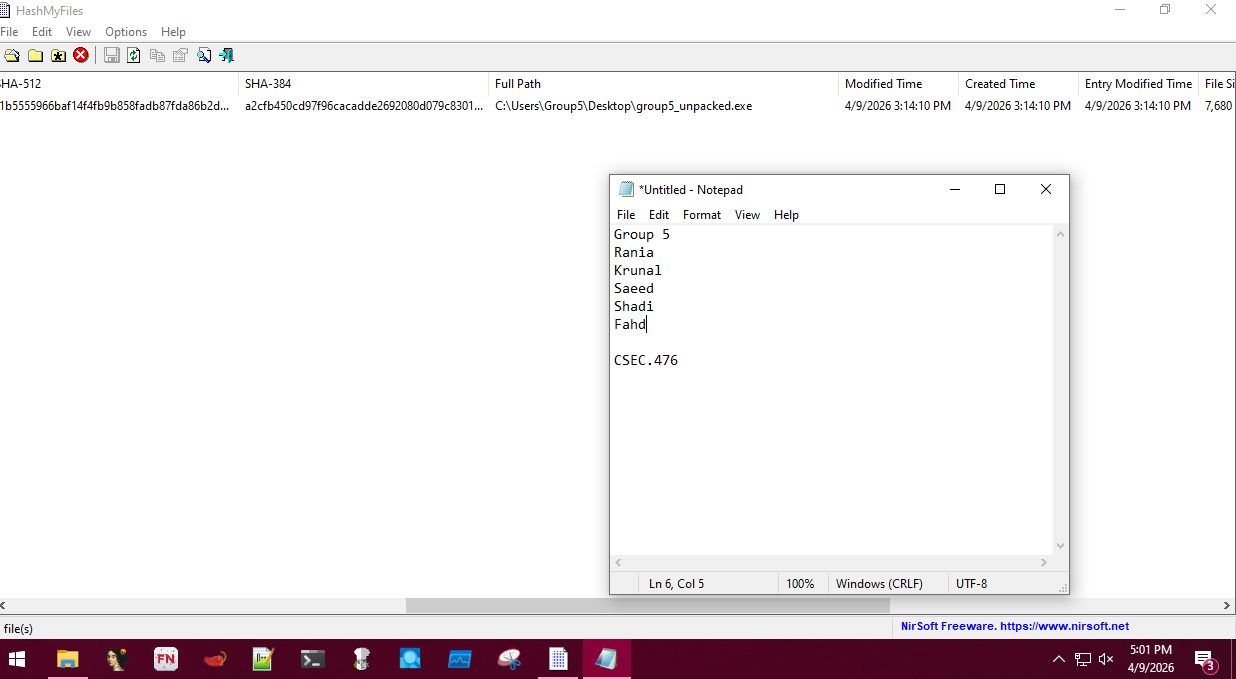This screenshot has width=1236, height=679.
Task: Click the network icon in system tray
Action: click(x=1083, y=659)
